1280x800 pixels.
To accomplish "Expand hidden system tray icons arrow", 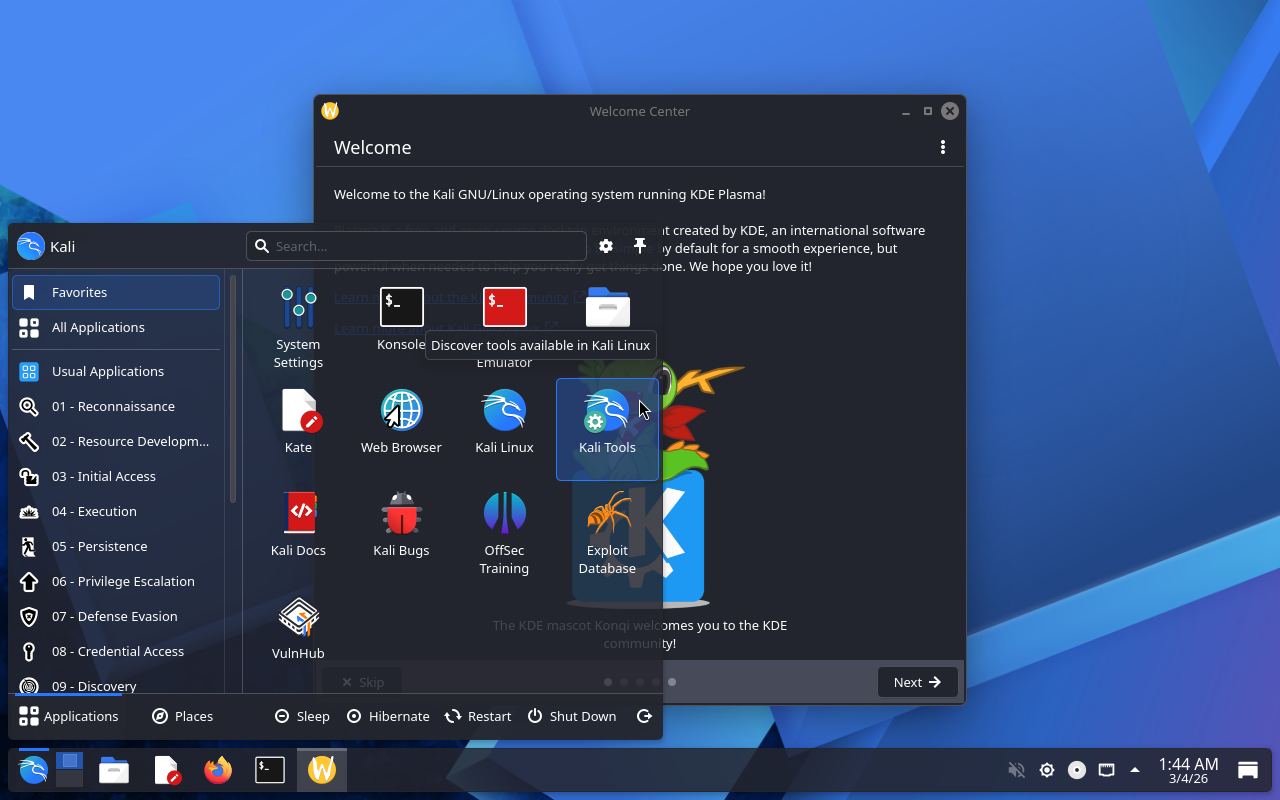I will [x=1135, y=770].
